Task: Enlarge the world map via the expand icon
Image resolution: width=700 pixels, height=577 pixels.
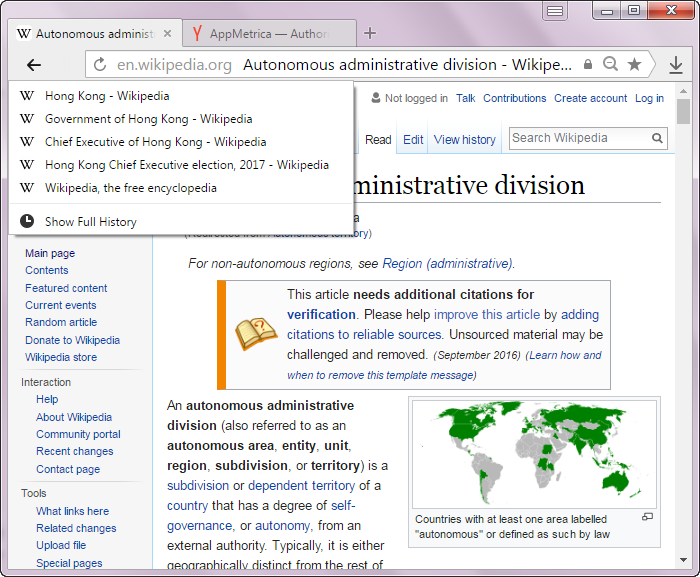Action: click(x=647, y=517)
